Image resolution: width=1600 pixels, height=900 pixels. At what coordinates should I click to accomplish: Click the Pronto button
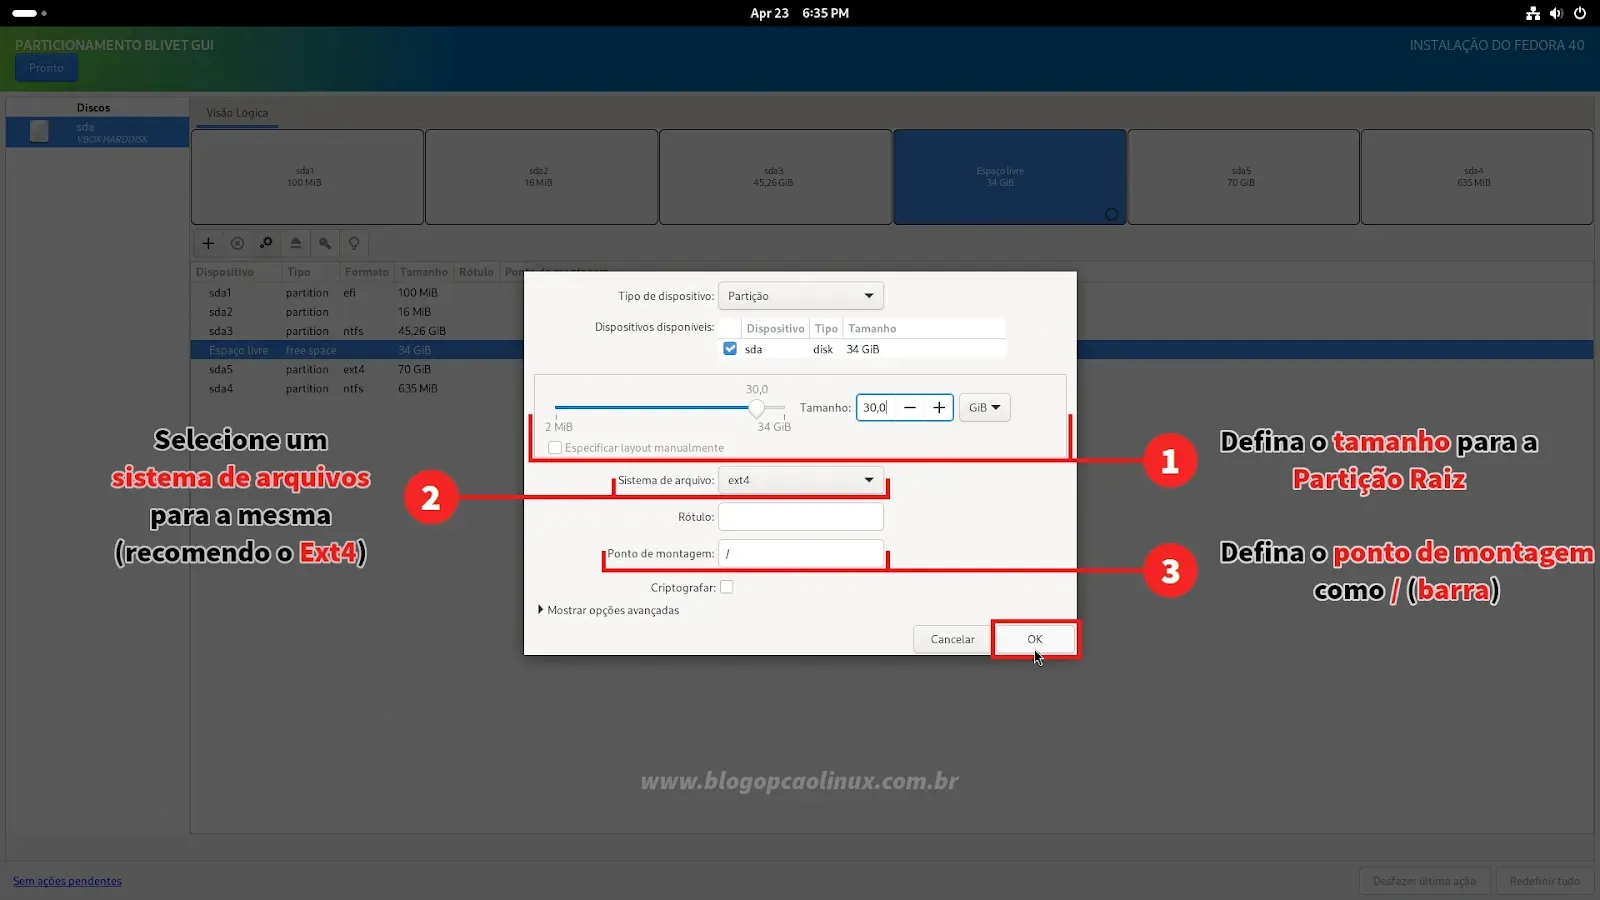click(x=46, y=68)
